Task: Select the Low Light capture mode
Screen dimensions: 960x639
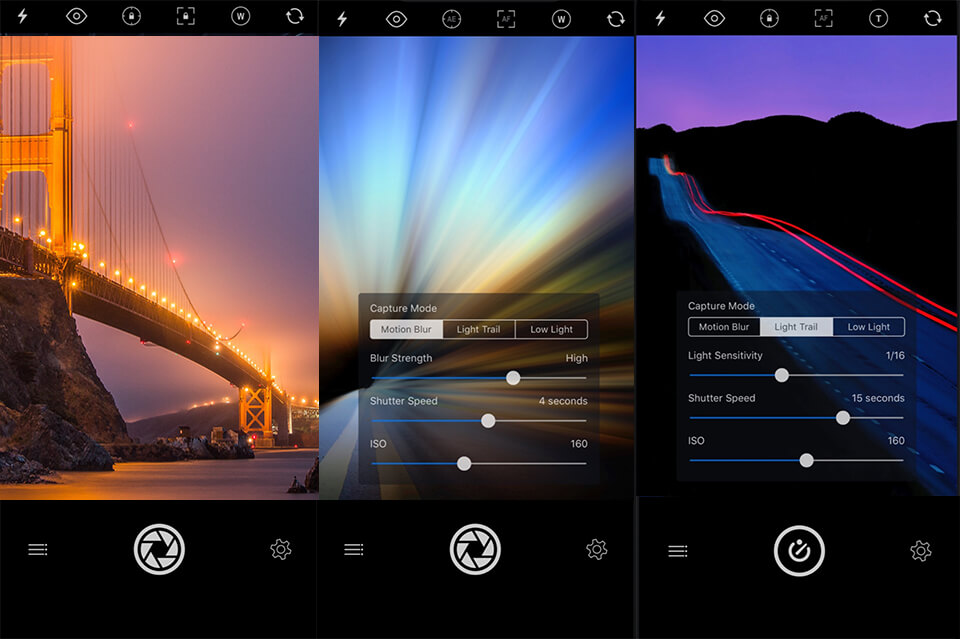Action: (x=551, y=329)
